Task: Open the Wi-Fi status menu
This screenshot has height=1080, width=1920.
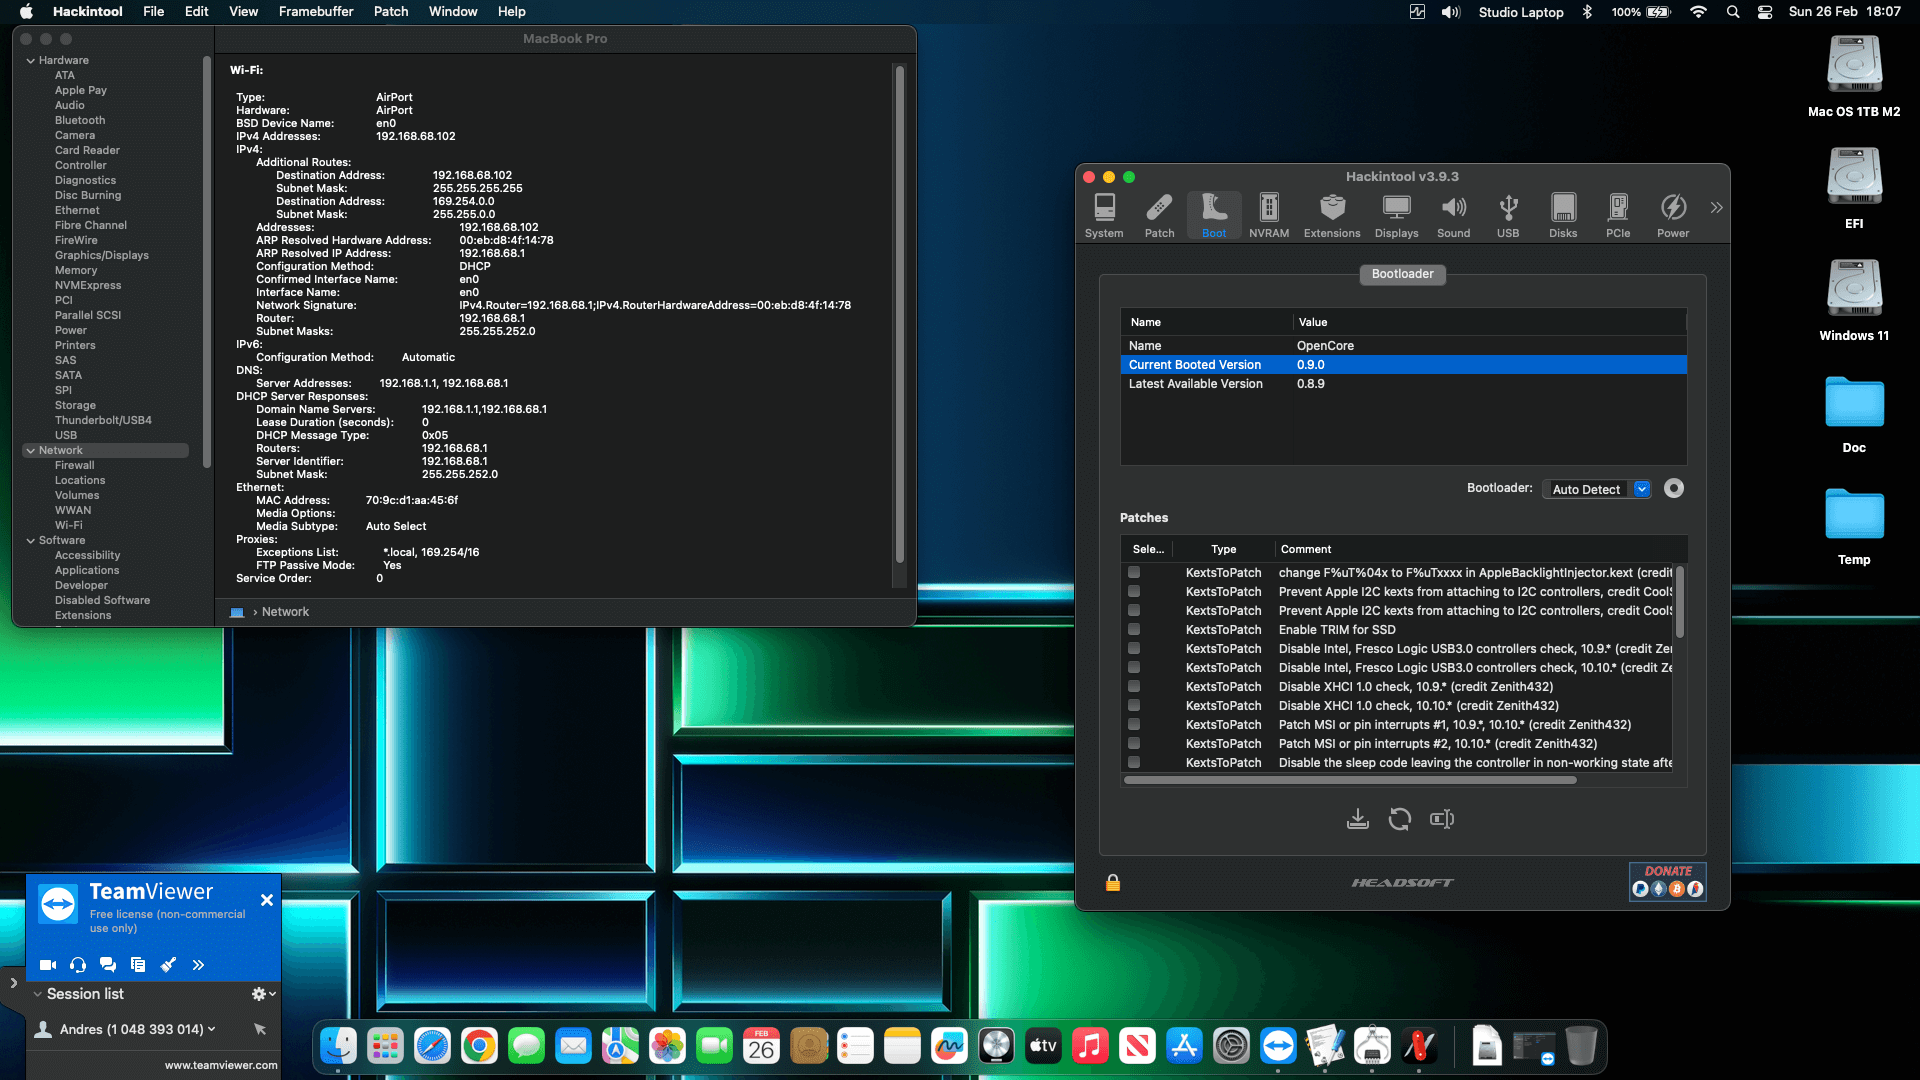Action: click(x=1698, y=12)
